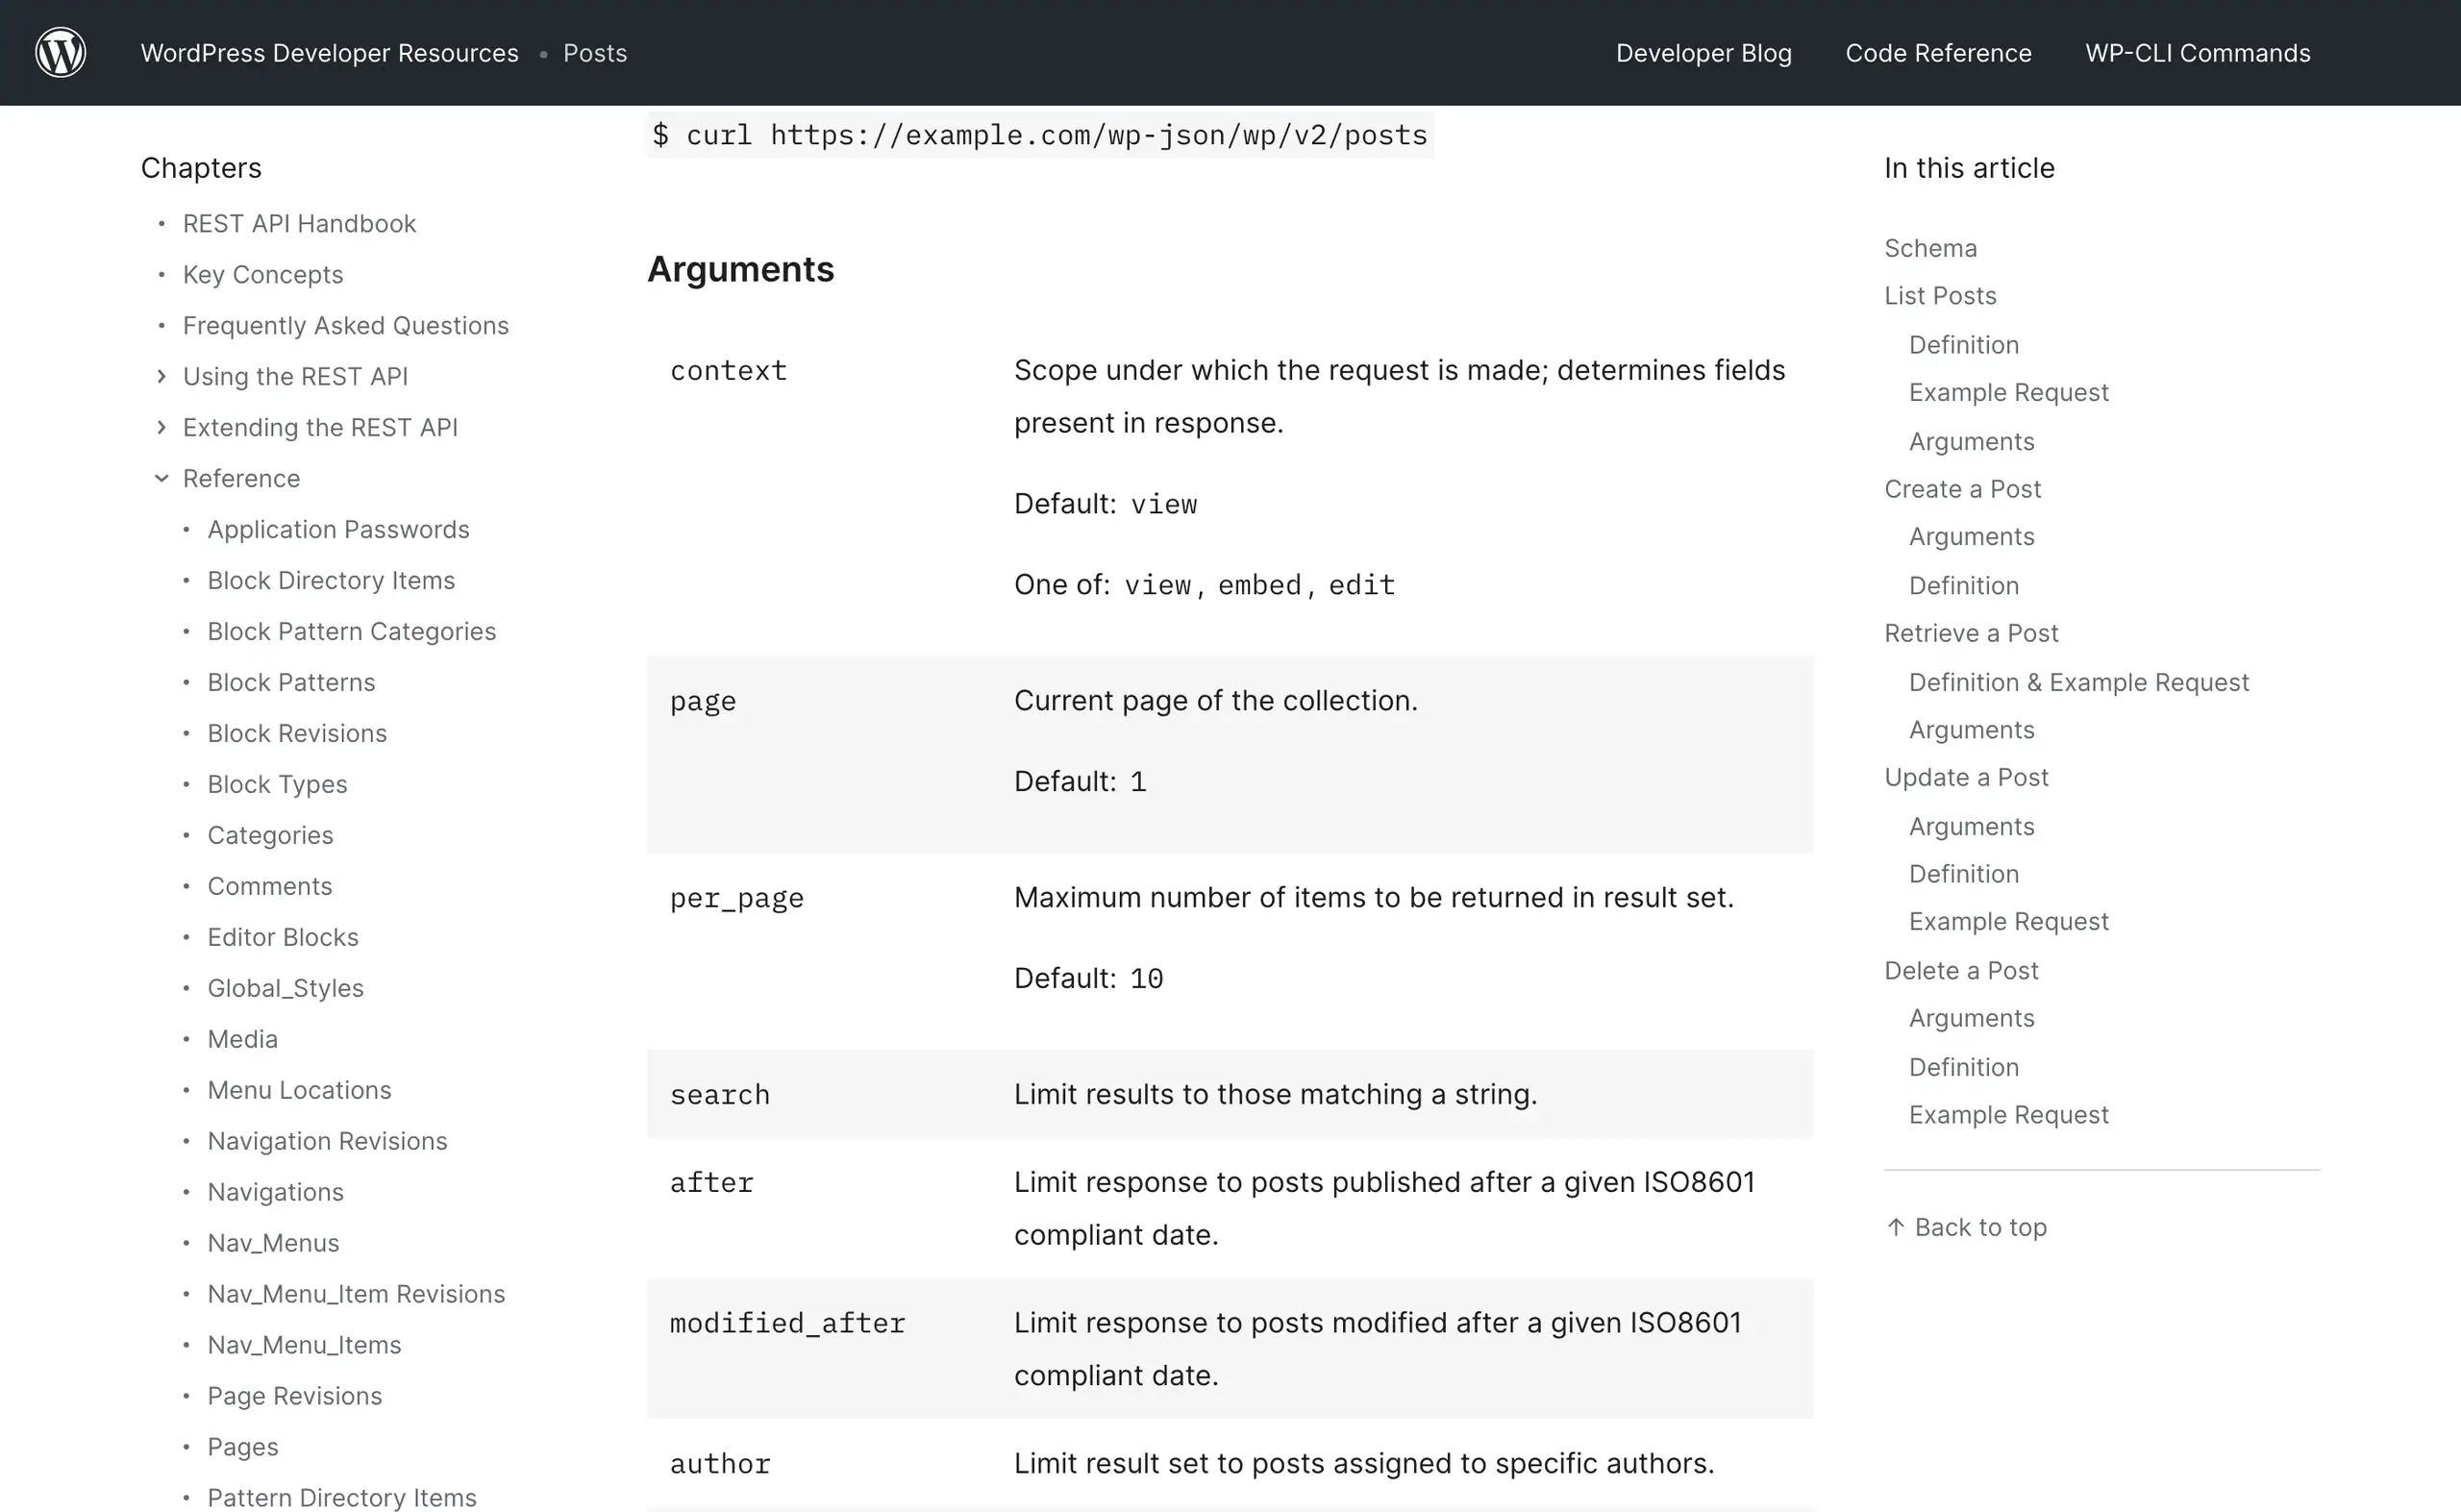The height and width of the screenshot is (1512, 2461).
Task: Jump to Schema section
Action: (1930, 248)
